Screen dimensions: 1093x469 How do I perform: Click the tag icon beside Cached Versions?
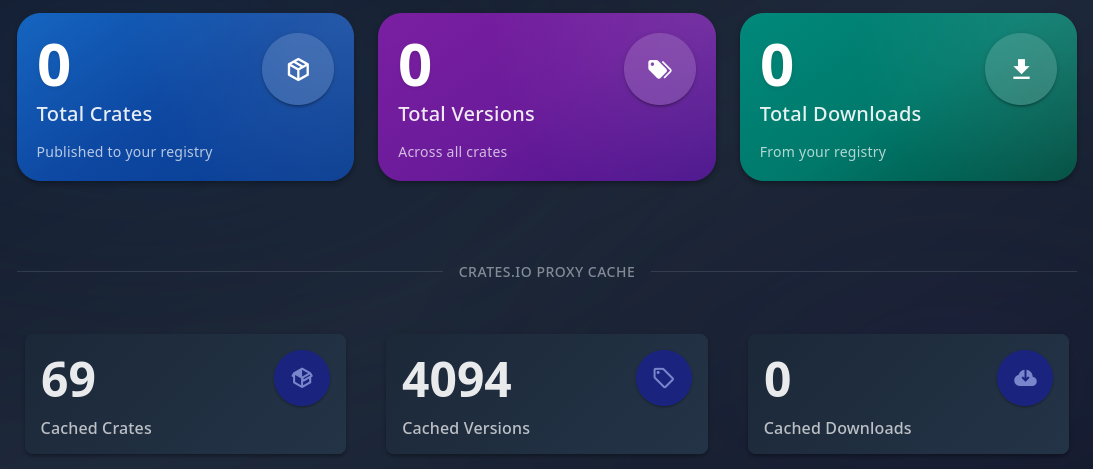664,378
